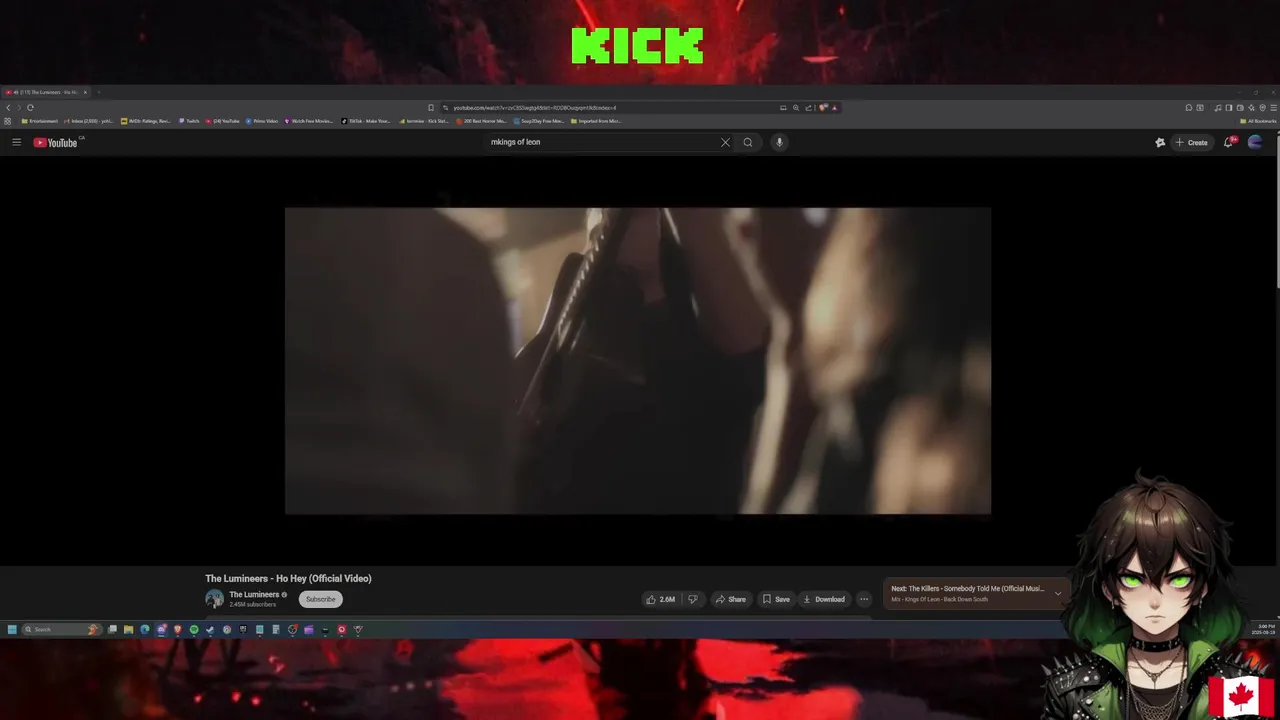Share the Ho Hey video

(x=730, y=599)
